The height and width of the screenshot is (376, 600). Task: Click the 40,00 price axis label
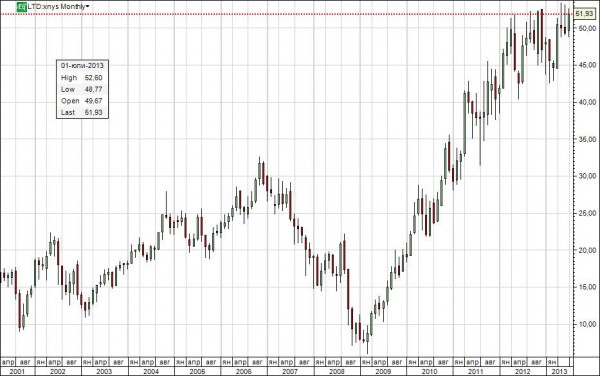587,102
